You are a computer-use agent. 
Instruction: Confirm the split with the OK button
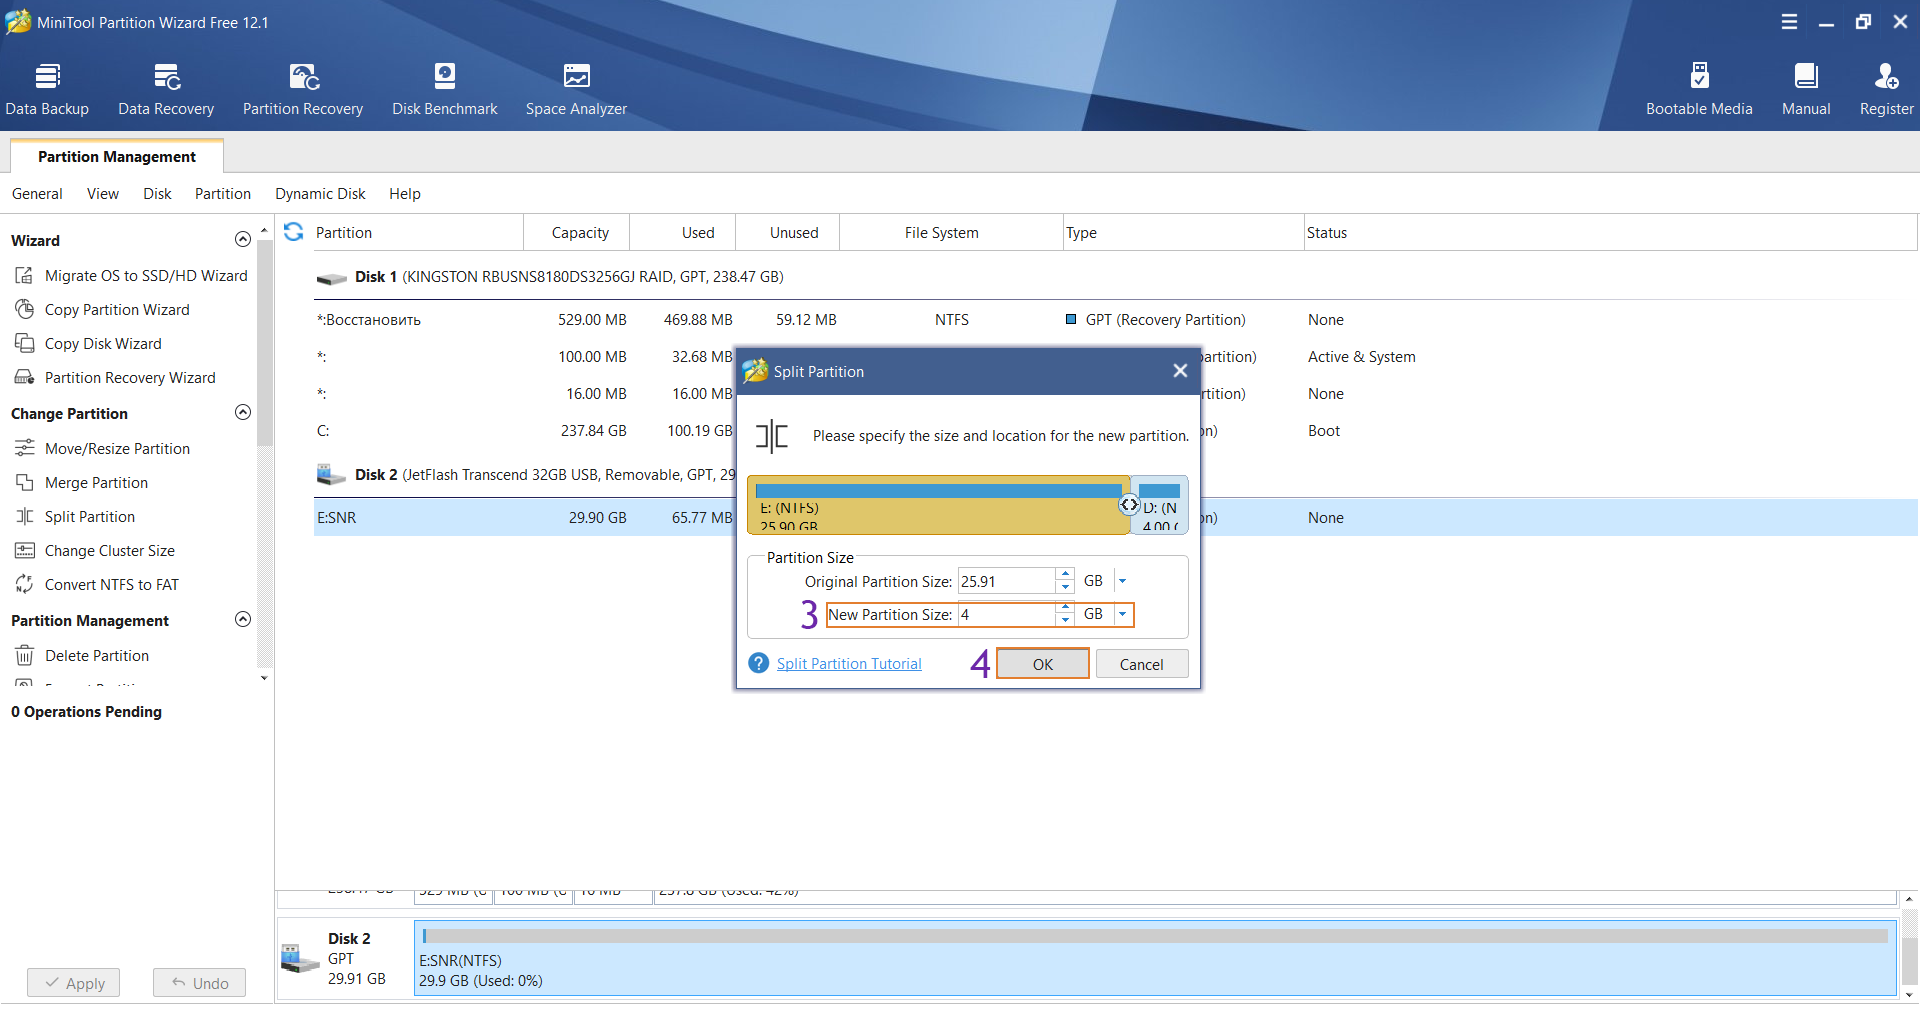[1042, 665]
